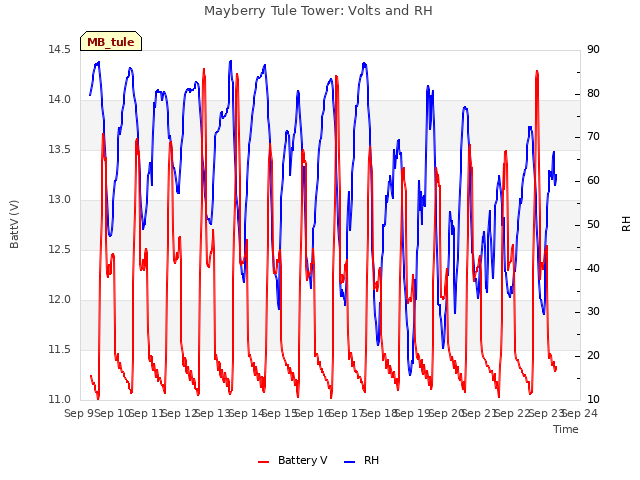
Task: Toggle the Battery V legend entry
Action: click(293, 460)
